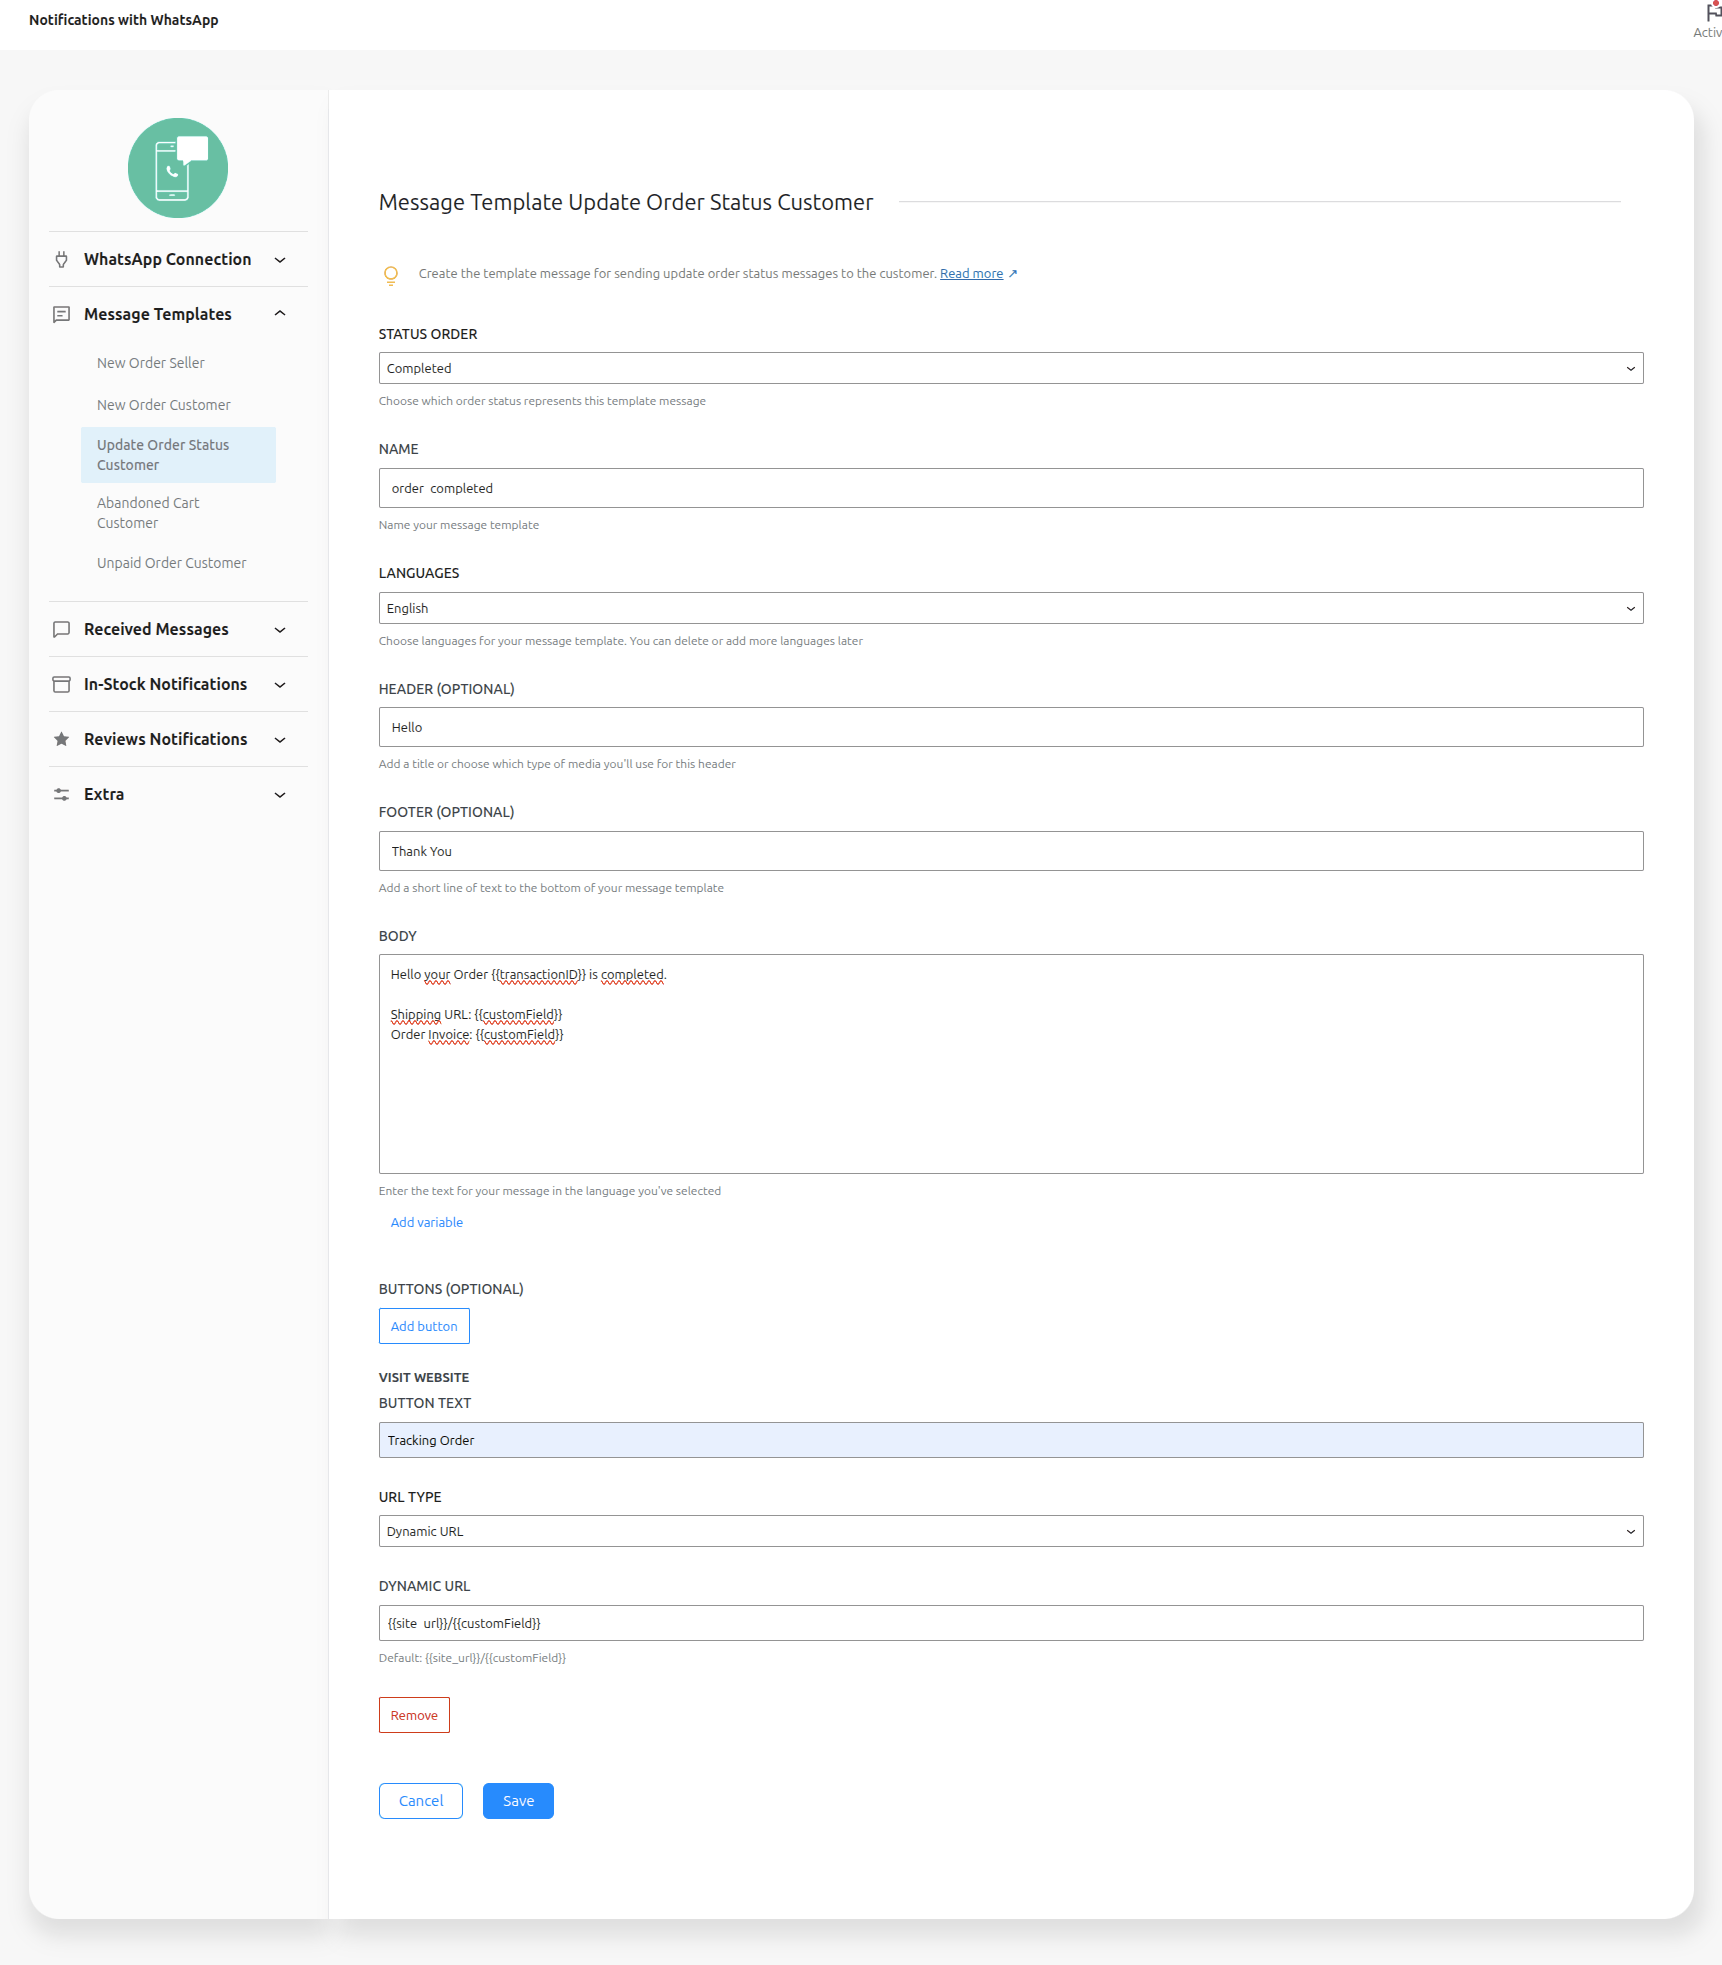Select Unpaid Order Customer menu item
Screen dimensions: 1722x1965
[171, 563]
